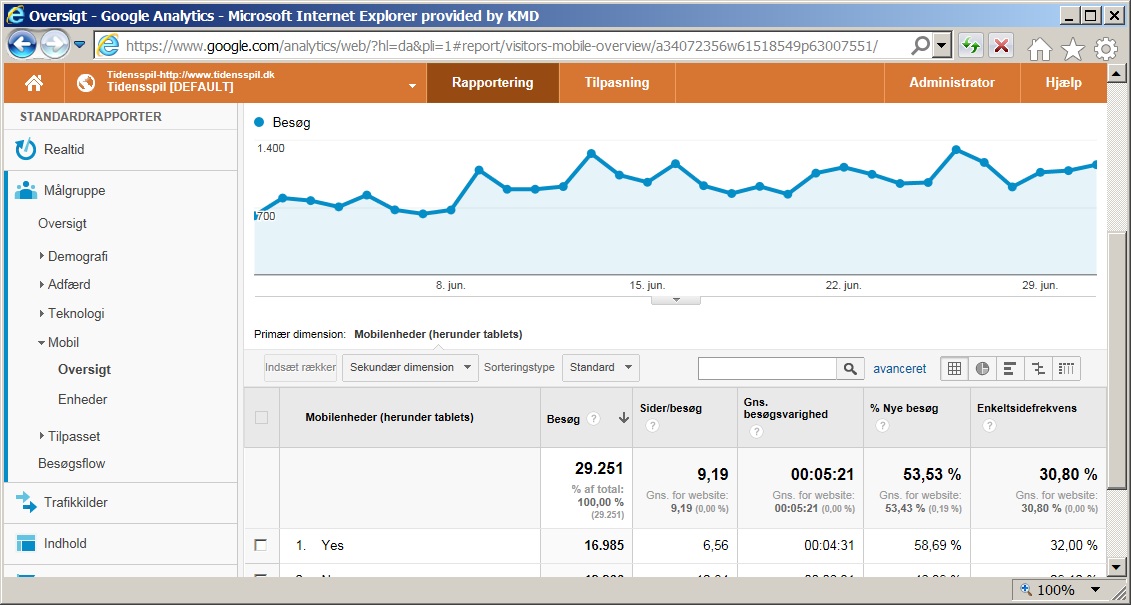This screenshot has height=605, width=1131.
Task: Expand the Demografi section in sidebar
Action: click(77, 256)
